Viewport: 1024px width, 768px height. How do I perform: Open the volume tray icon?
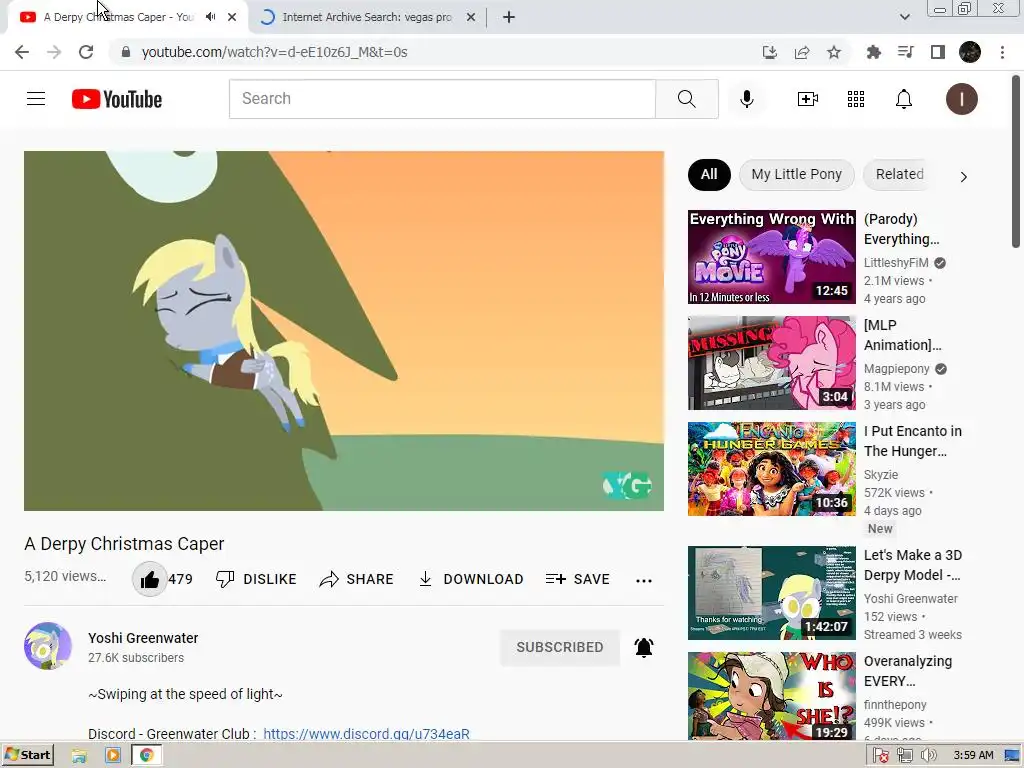pyautogui.click(x=928, y=756)
